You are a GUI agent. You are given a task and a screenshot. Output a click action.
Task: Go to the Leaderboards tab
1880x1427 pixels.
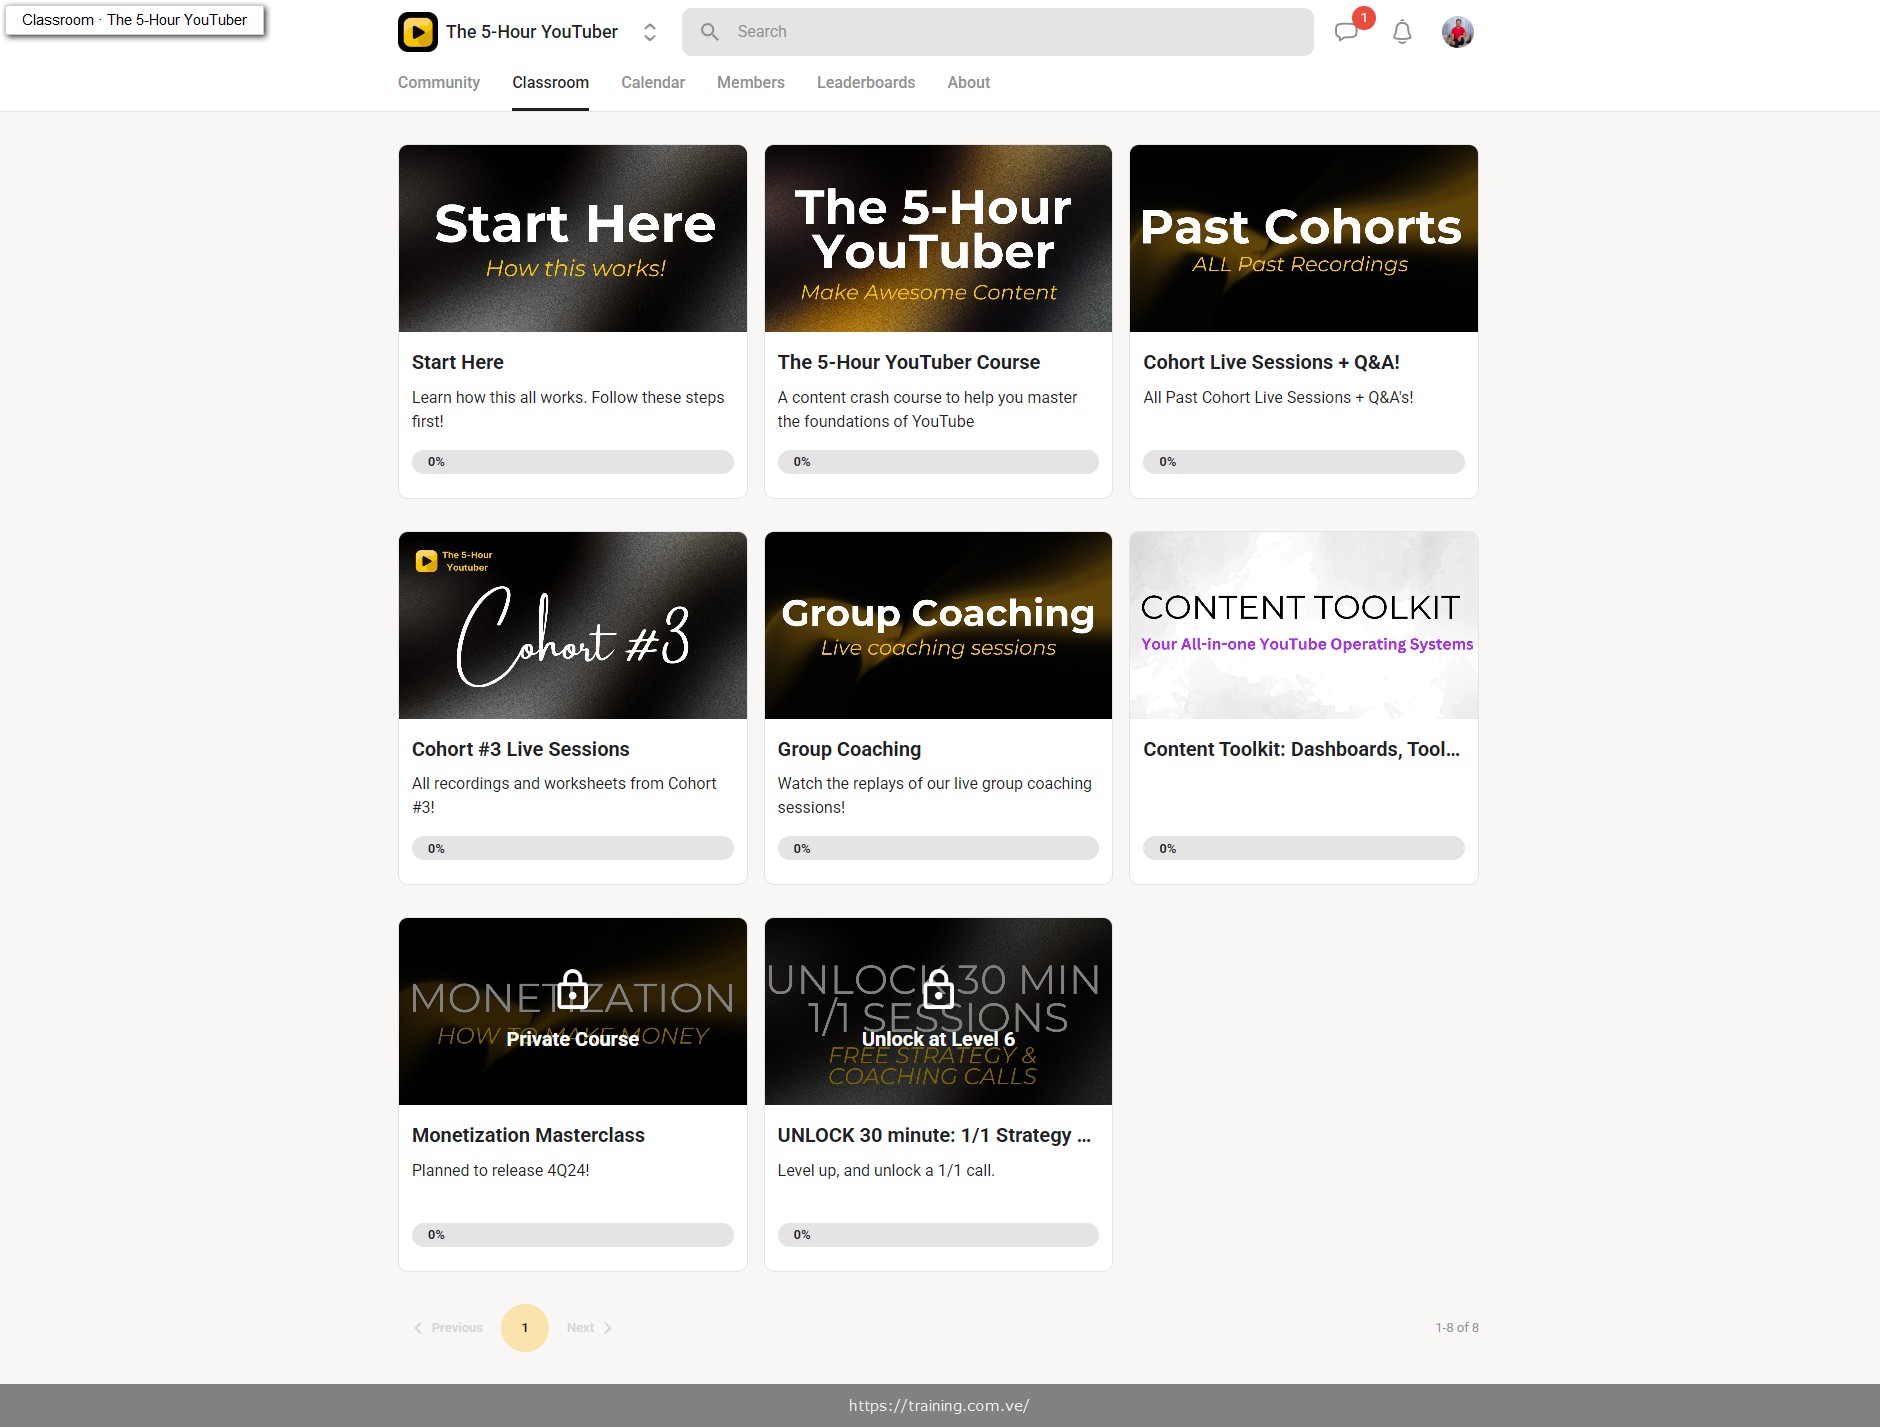[866, 83]
